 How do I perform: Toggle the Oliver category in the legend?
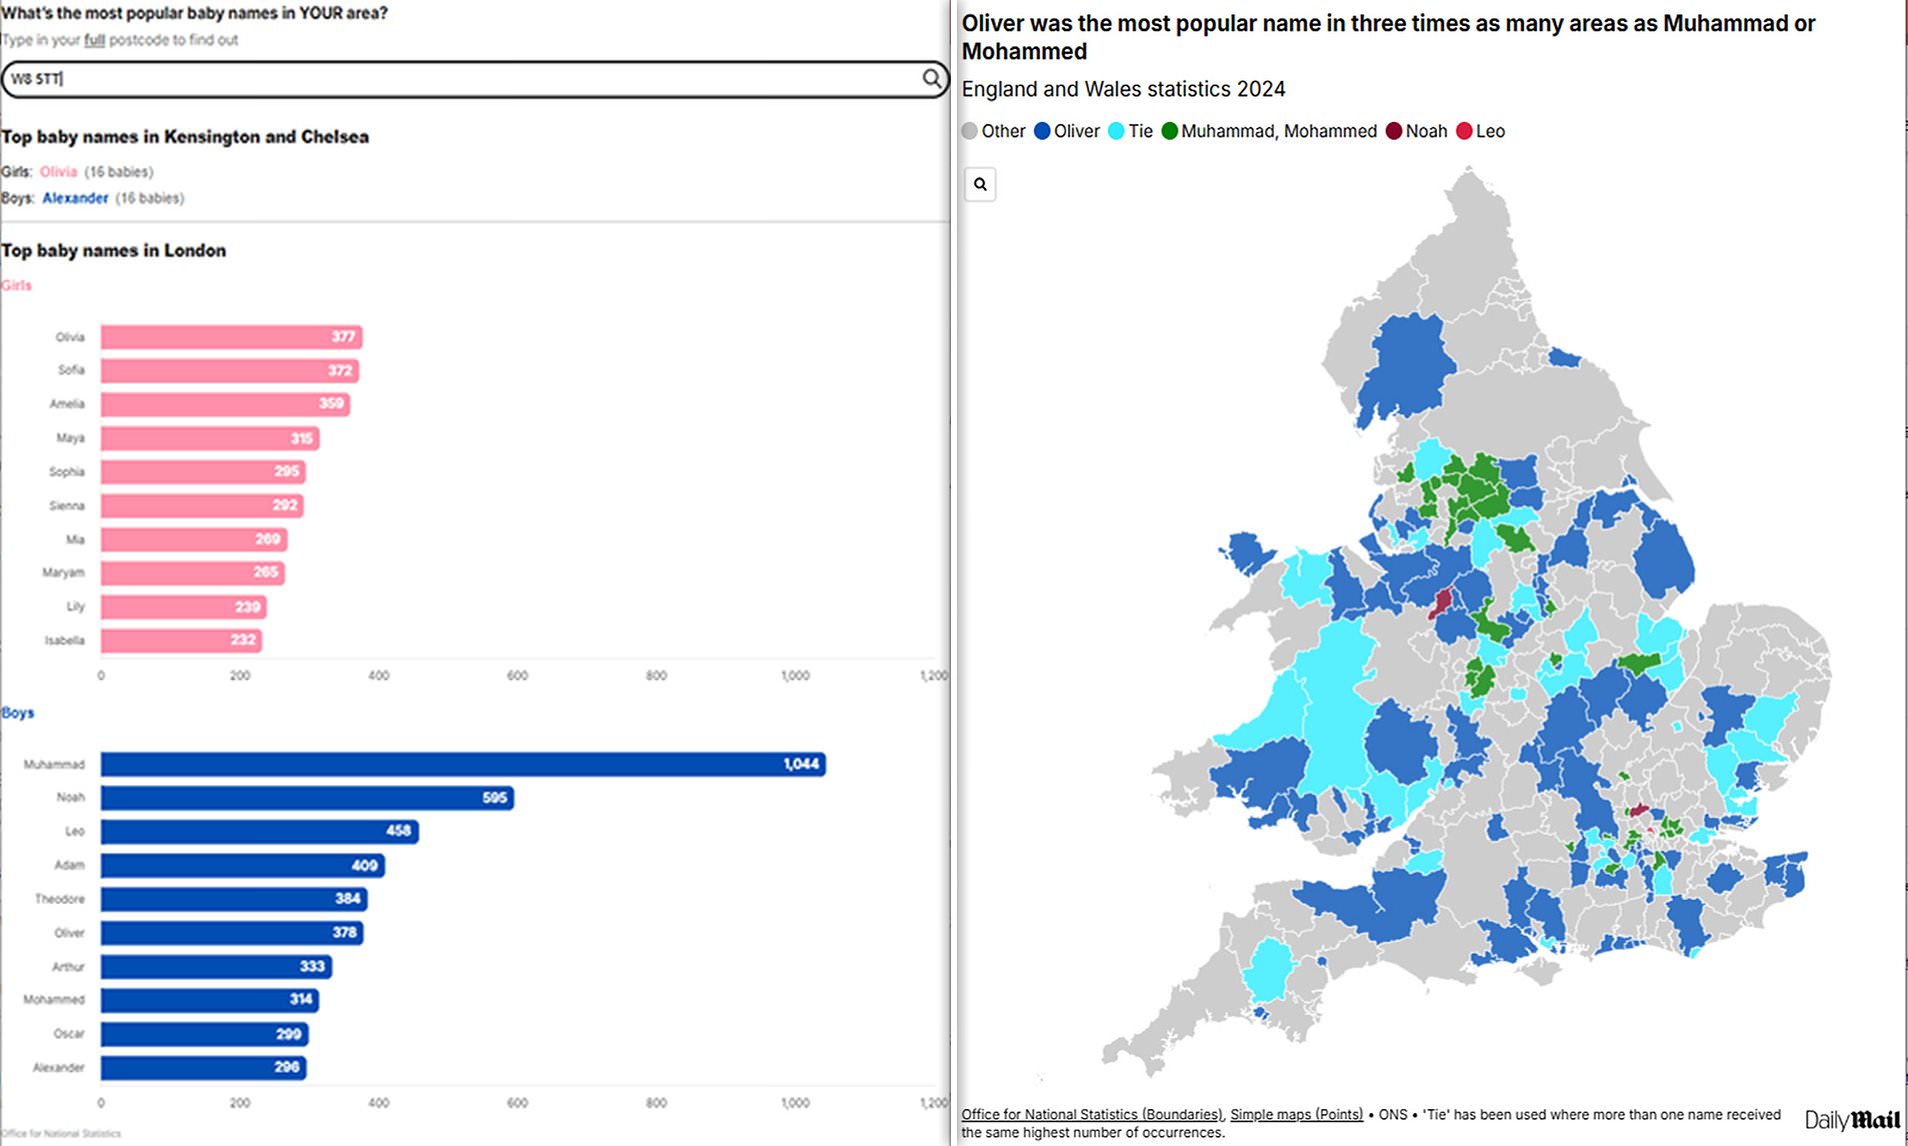point(1068,130)
